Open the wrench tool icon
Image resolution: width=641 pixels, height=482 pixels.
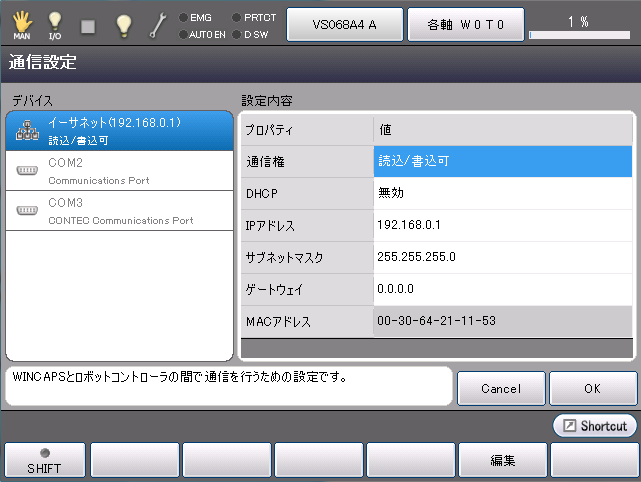[158, 24]
